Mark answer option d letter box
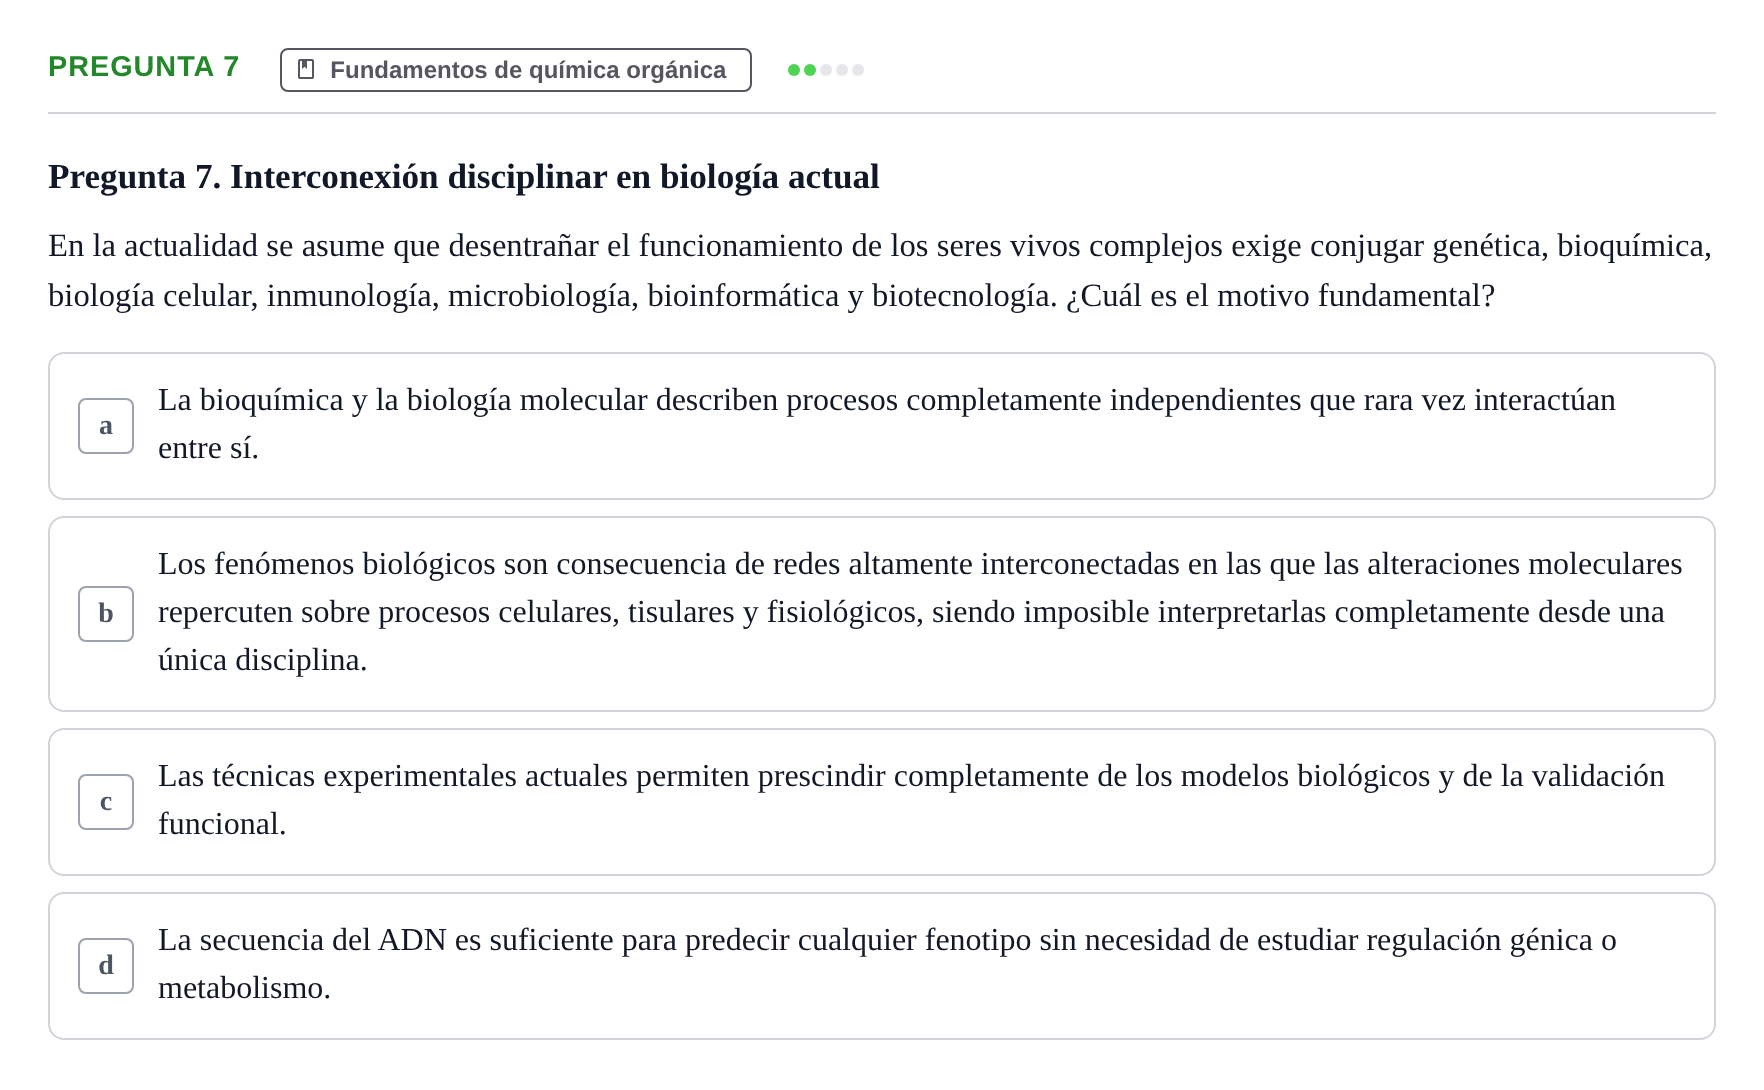Screen dimensions: 1764x1090 point(106,966)
